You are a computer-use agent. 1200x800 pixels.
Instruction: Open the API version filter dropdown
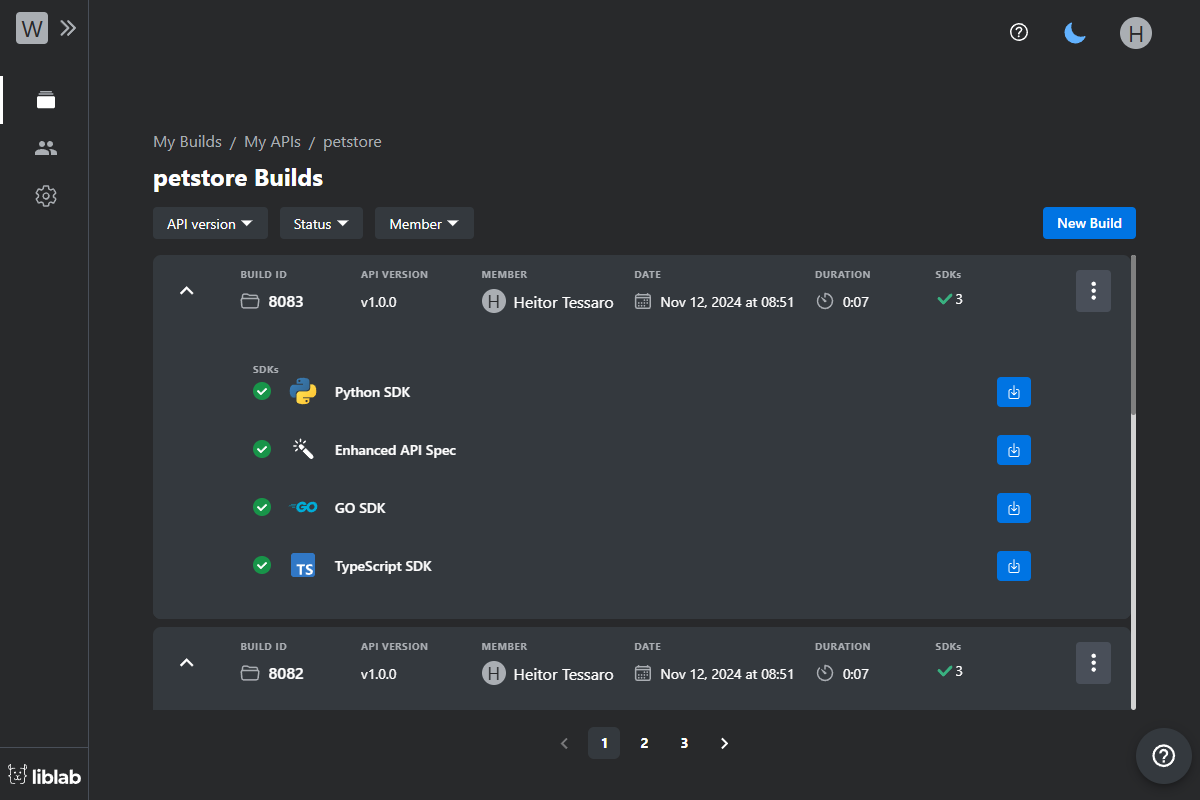point(210,223)
